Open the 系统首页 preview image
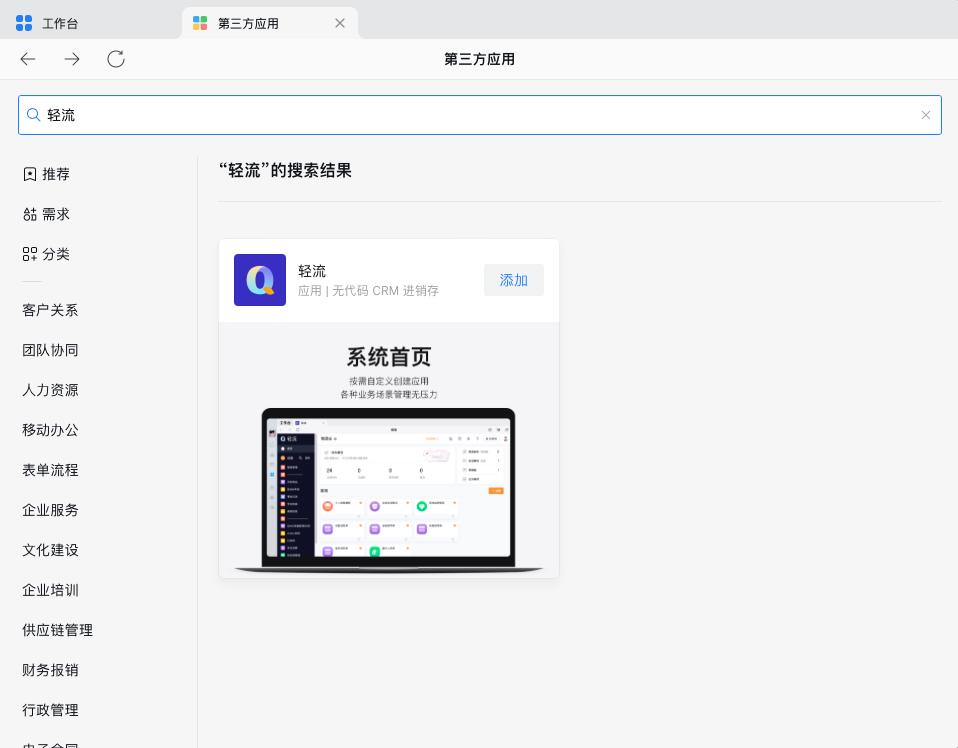Screen dimensions: 958x748 389,450
